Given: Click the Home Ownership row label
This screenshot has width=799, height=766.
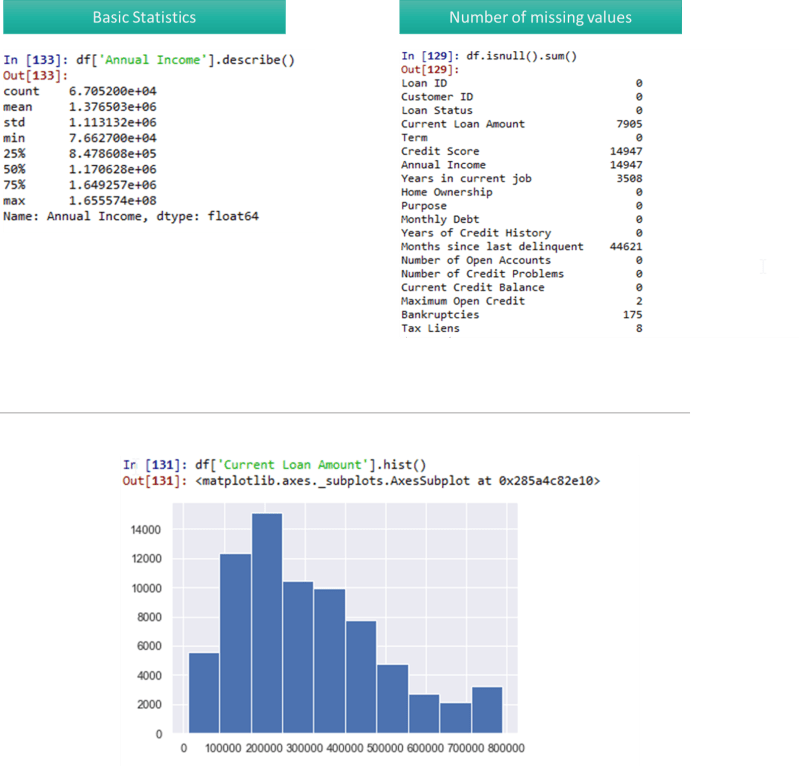Looking at the screenshot, I should (447, 192).
